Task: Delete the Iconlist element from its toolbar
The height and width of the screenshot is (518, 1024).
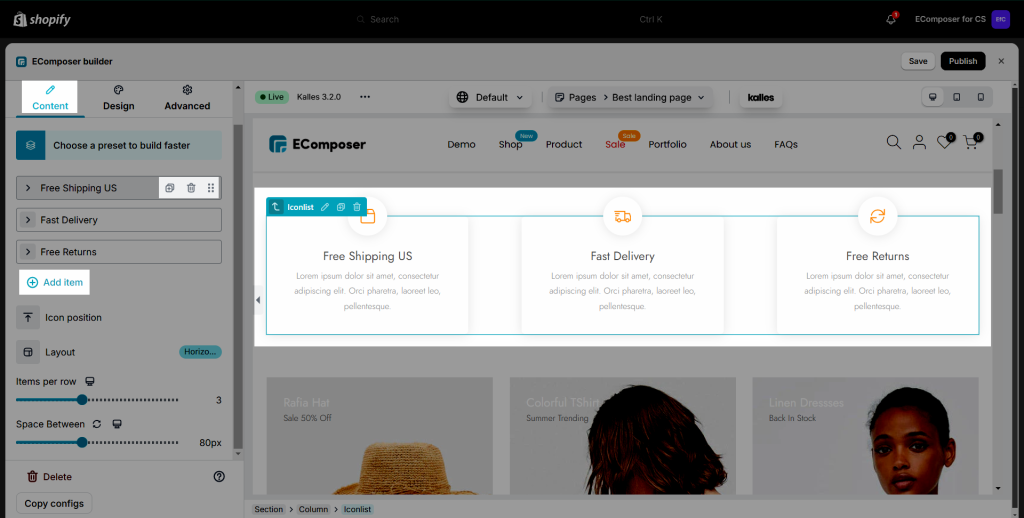Action: [x=357, y=207]
